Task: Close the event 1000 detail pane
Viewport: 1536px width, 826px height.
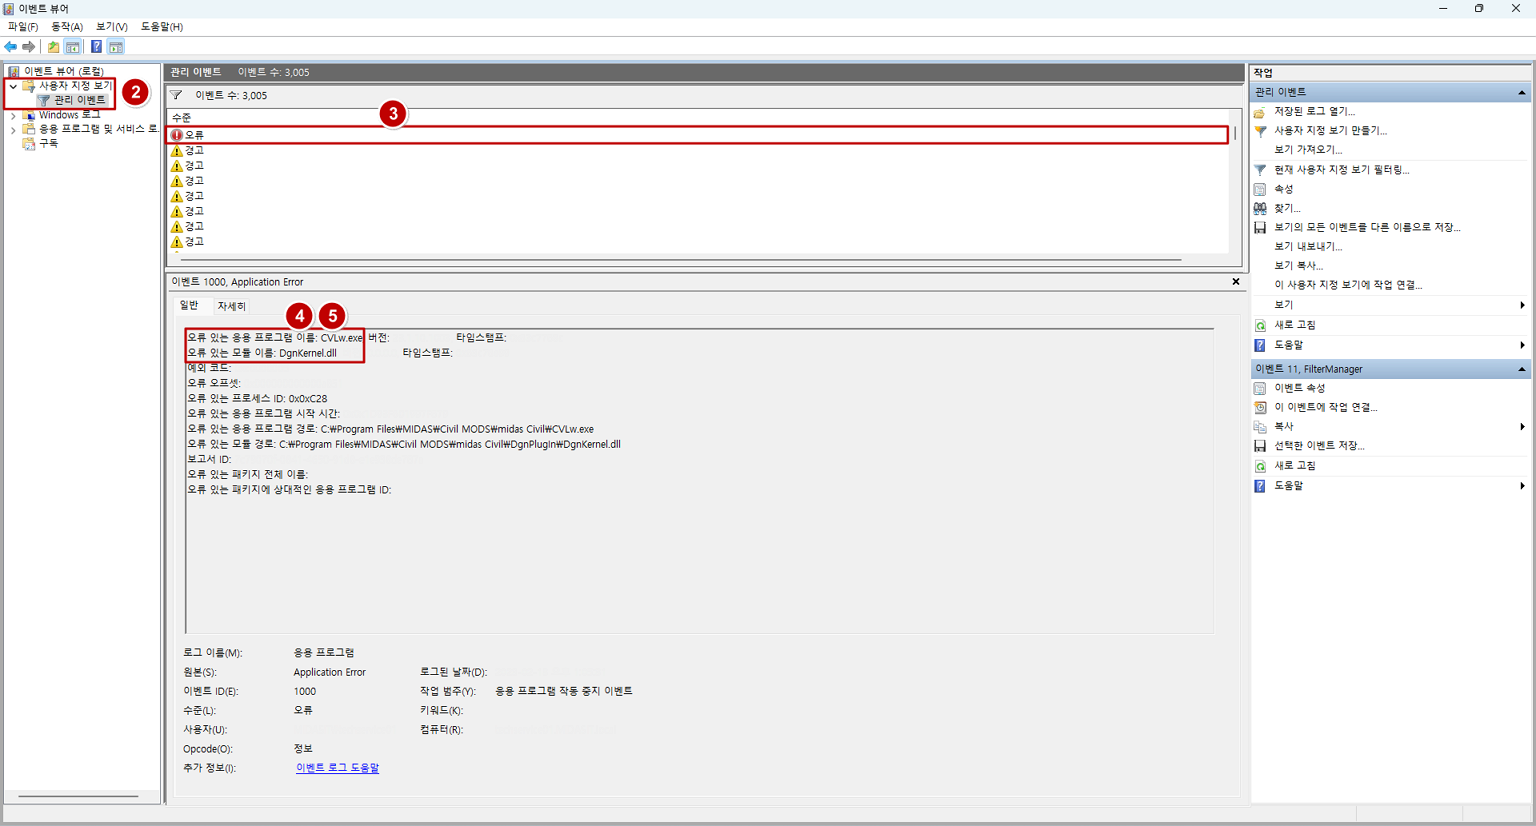Action: point(1236,282)
